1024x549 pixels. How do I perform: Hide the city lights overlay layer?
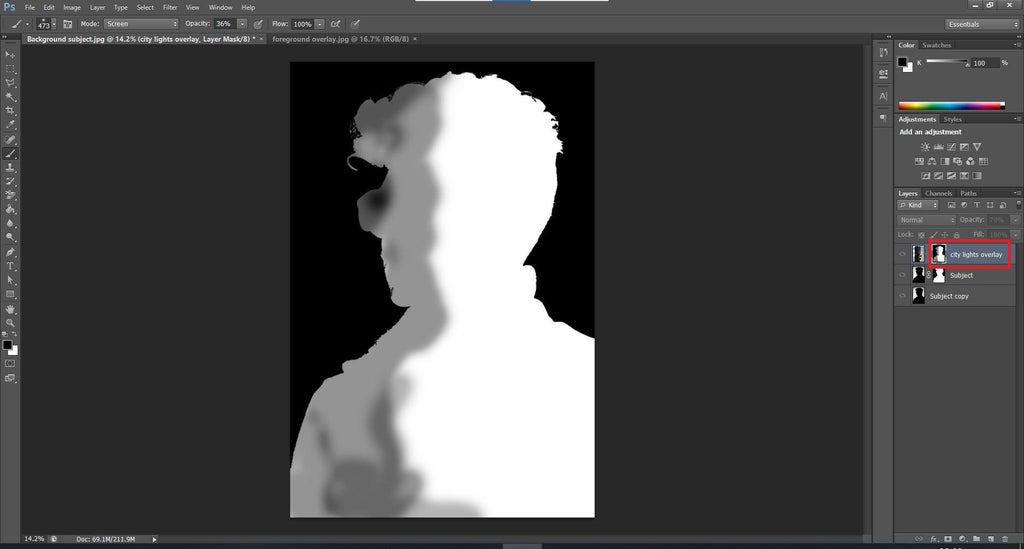click(903, 254)
